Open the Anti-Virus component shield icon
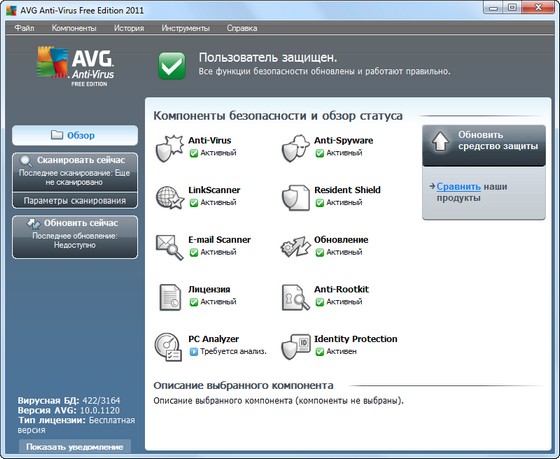Viewport: 560px width, 459px height. tap(170, 148)
